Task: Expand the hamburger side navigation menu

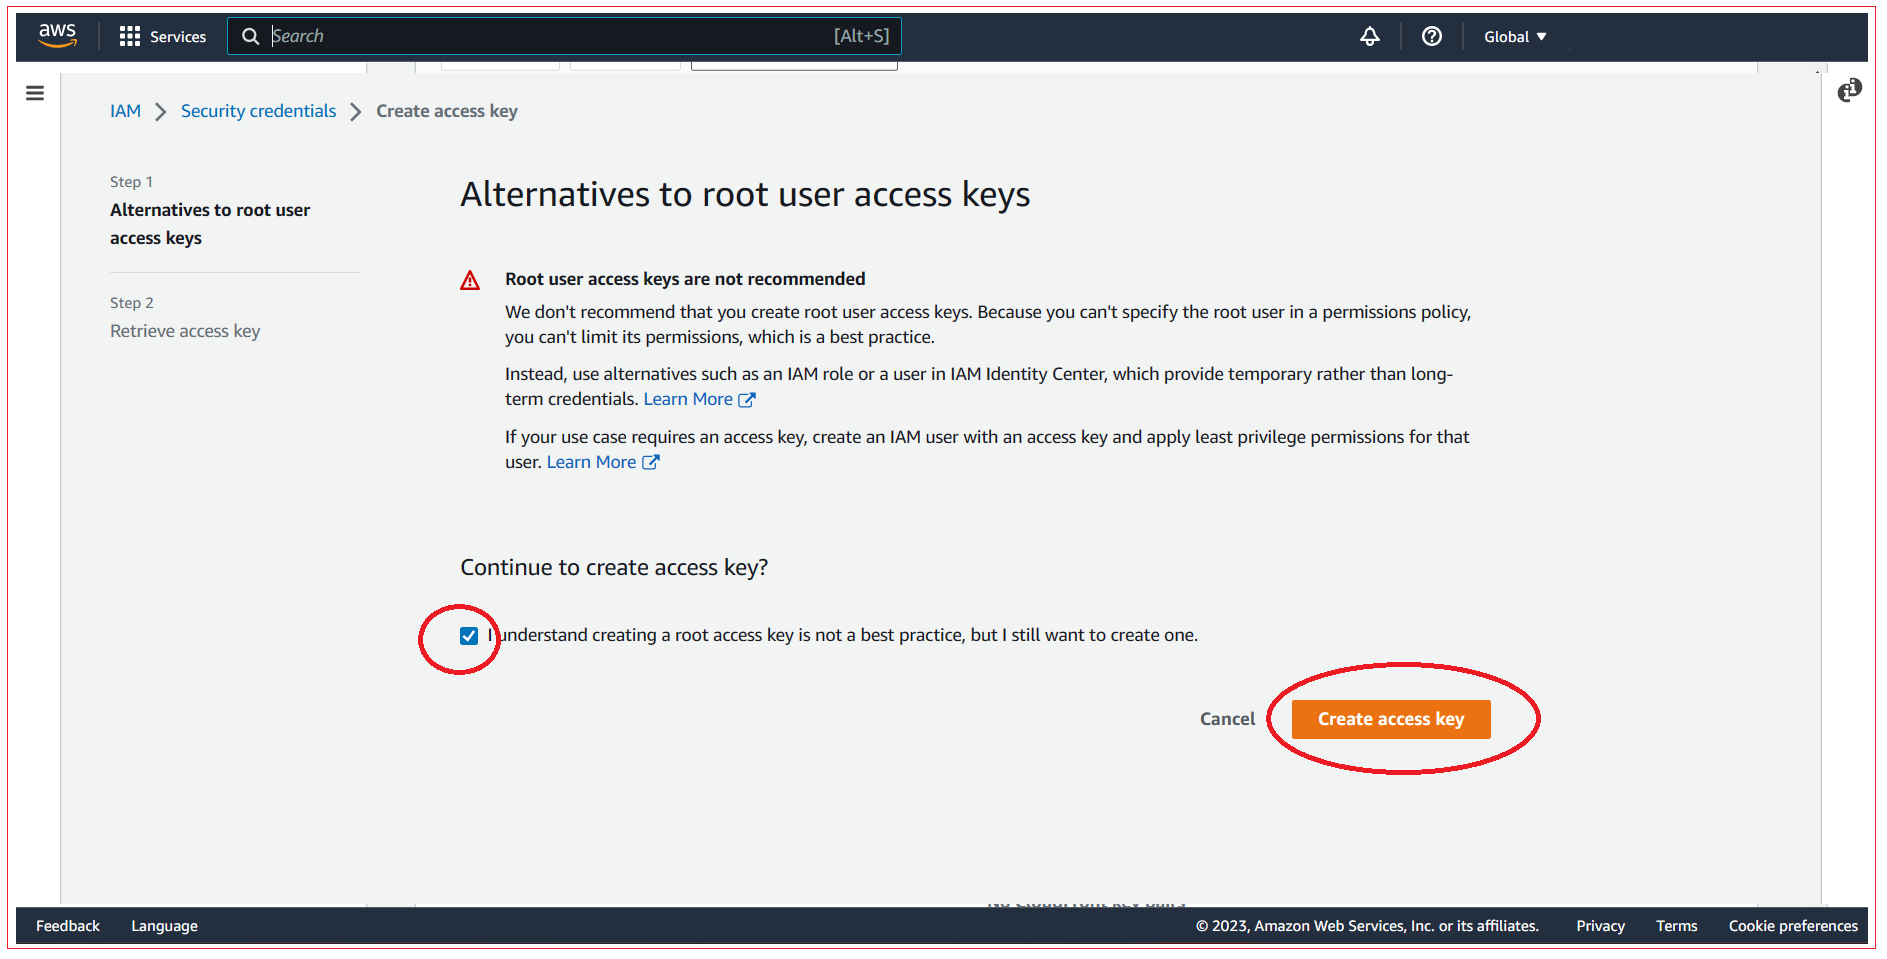Action: (x=35, y=93)
